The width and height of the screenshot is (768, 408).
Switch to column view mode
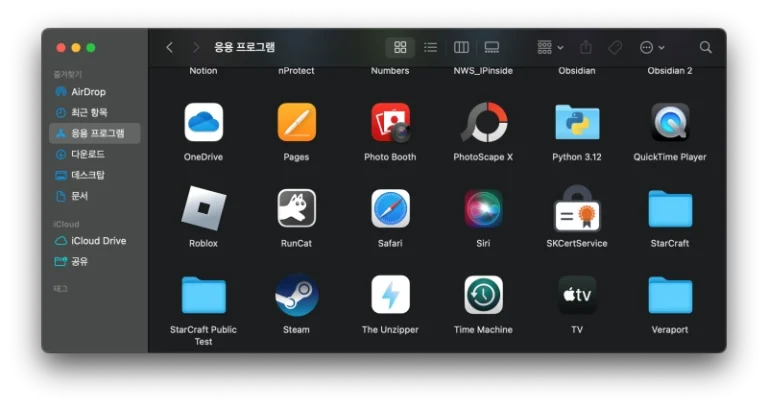tap(461, 47)
